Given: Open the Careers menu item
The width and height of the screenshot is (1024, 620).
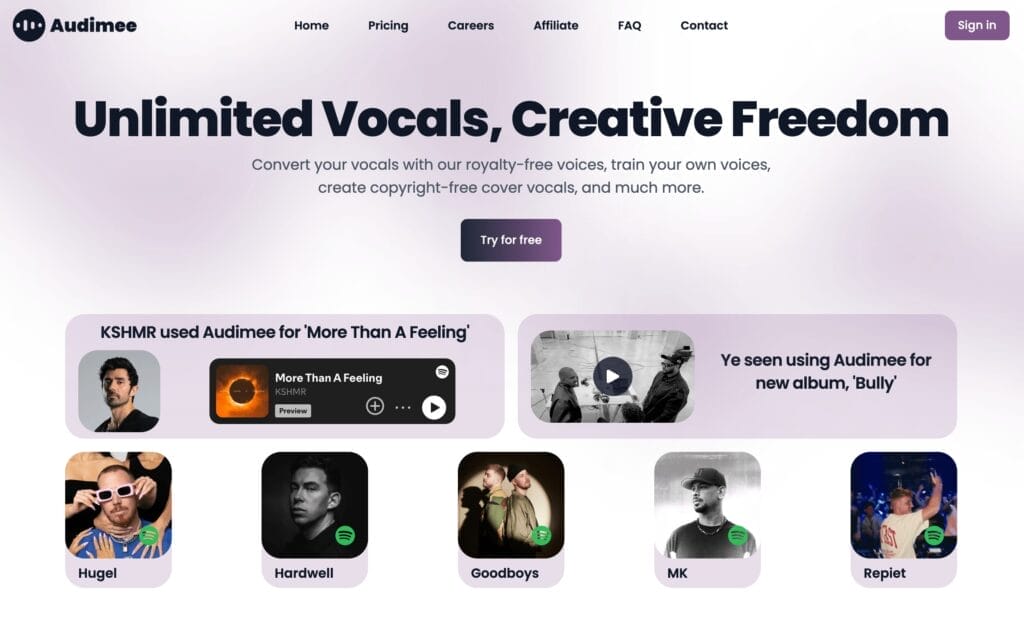Looking at the screenshot, I should 471,25.
